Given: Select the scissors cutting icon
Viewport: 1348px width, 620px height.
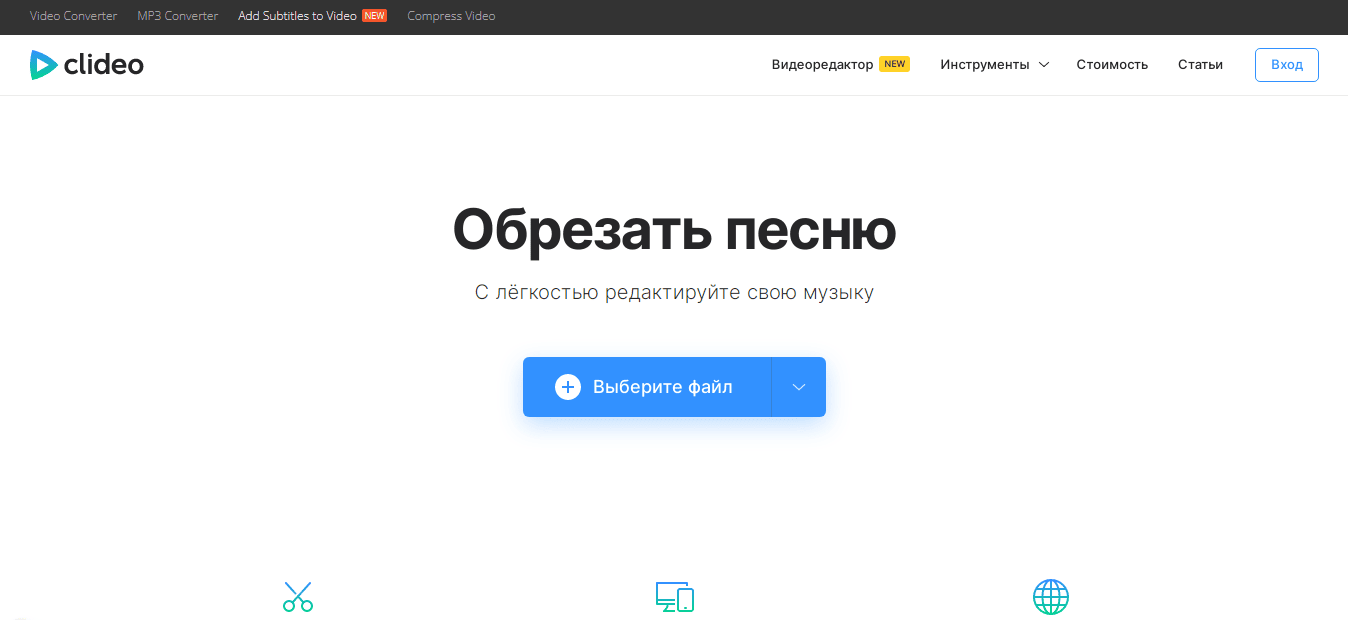Looking at the screenshot, I should (x=297, y=596).
